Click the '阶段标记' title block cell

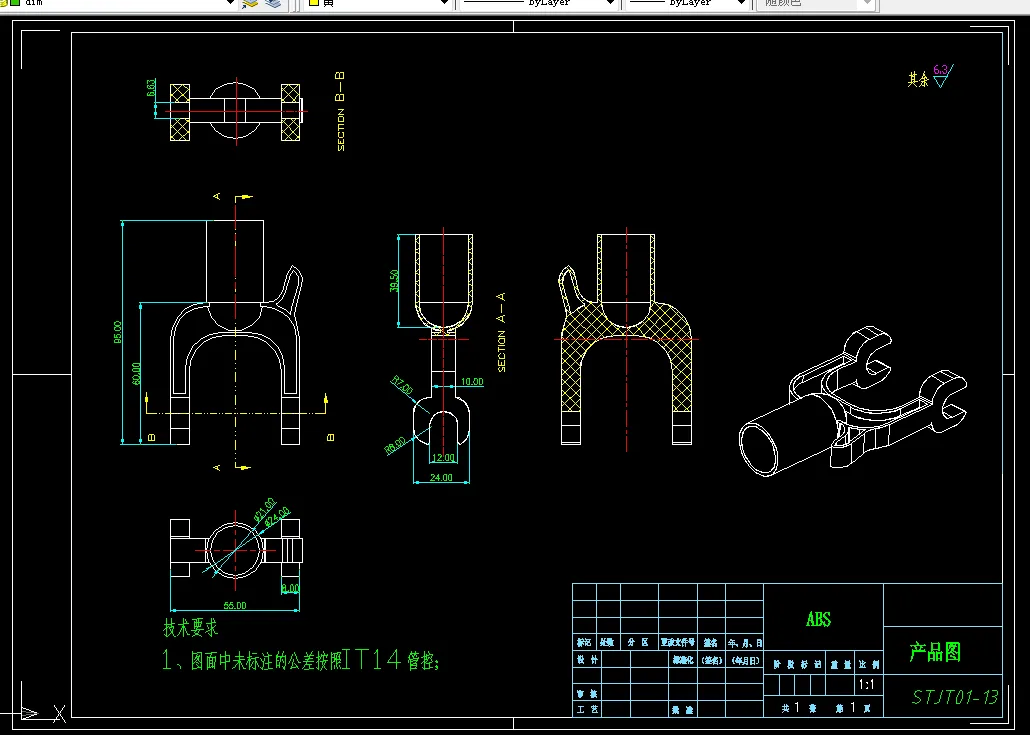click(x=796, y=665)
